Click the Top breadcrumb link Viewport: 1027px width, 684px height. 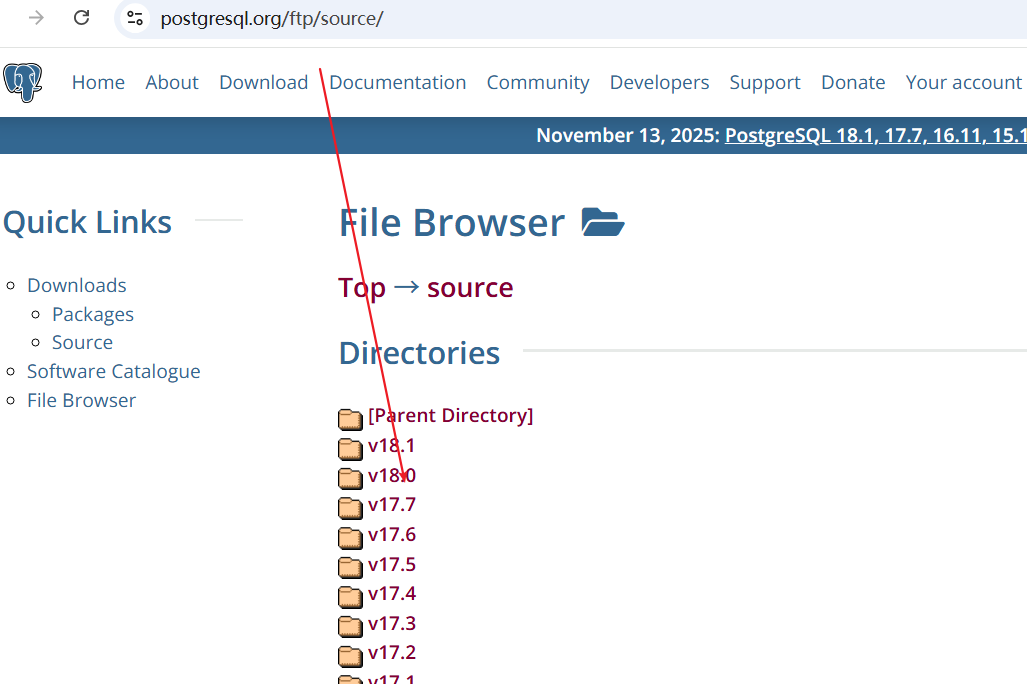(x=362, y=288)
